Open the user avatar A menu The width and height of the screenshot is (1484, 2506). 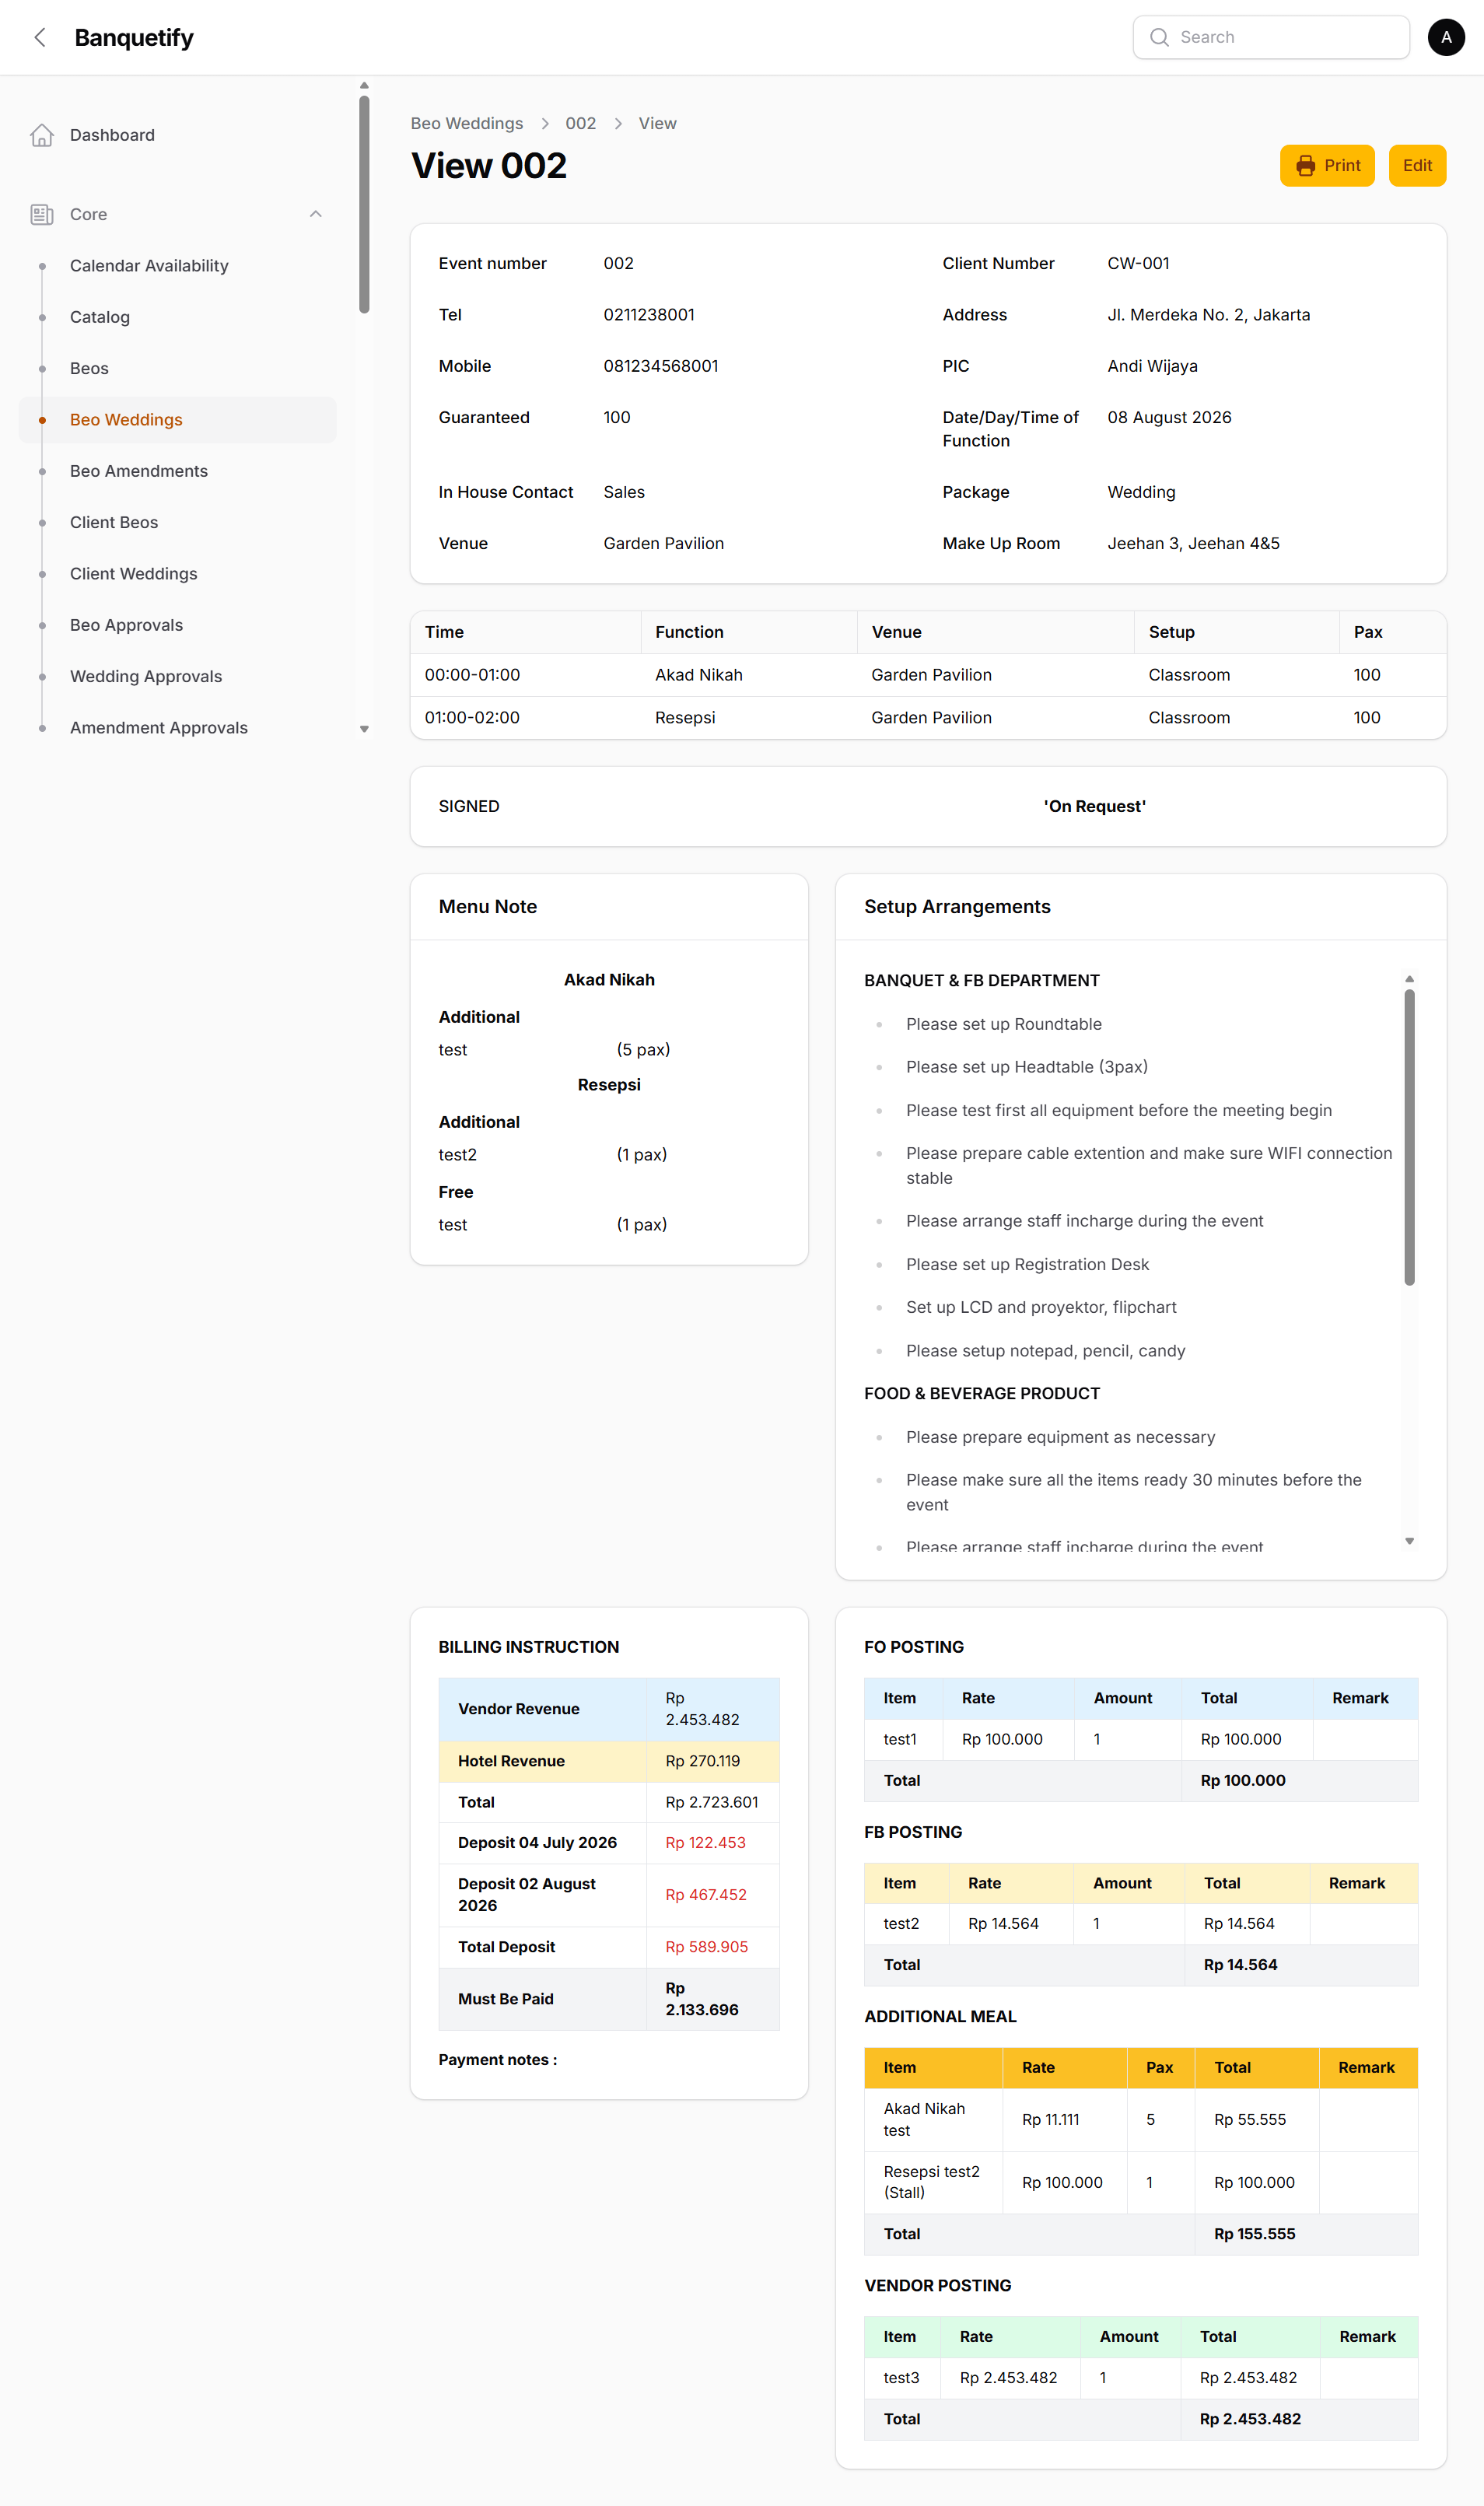click(1446, 38)
